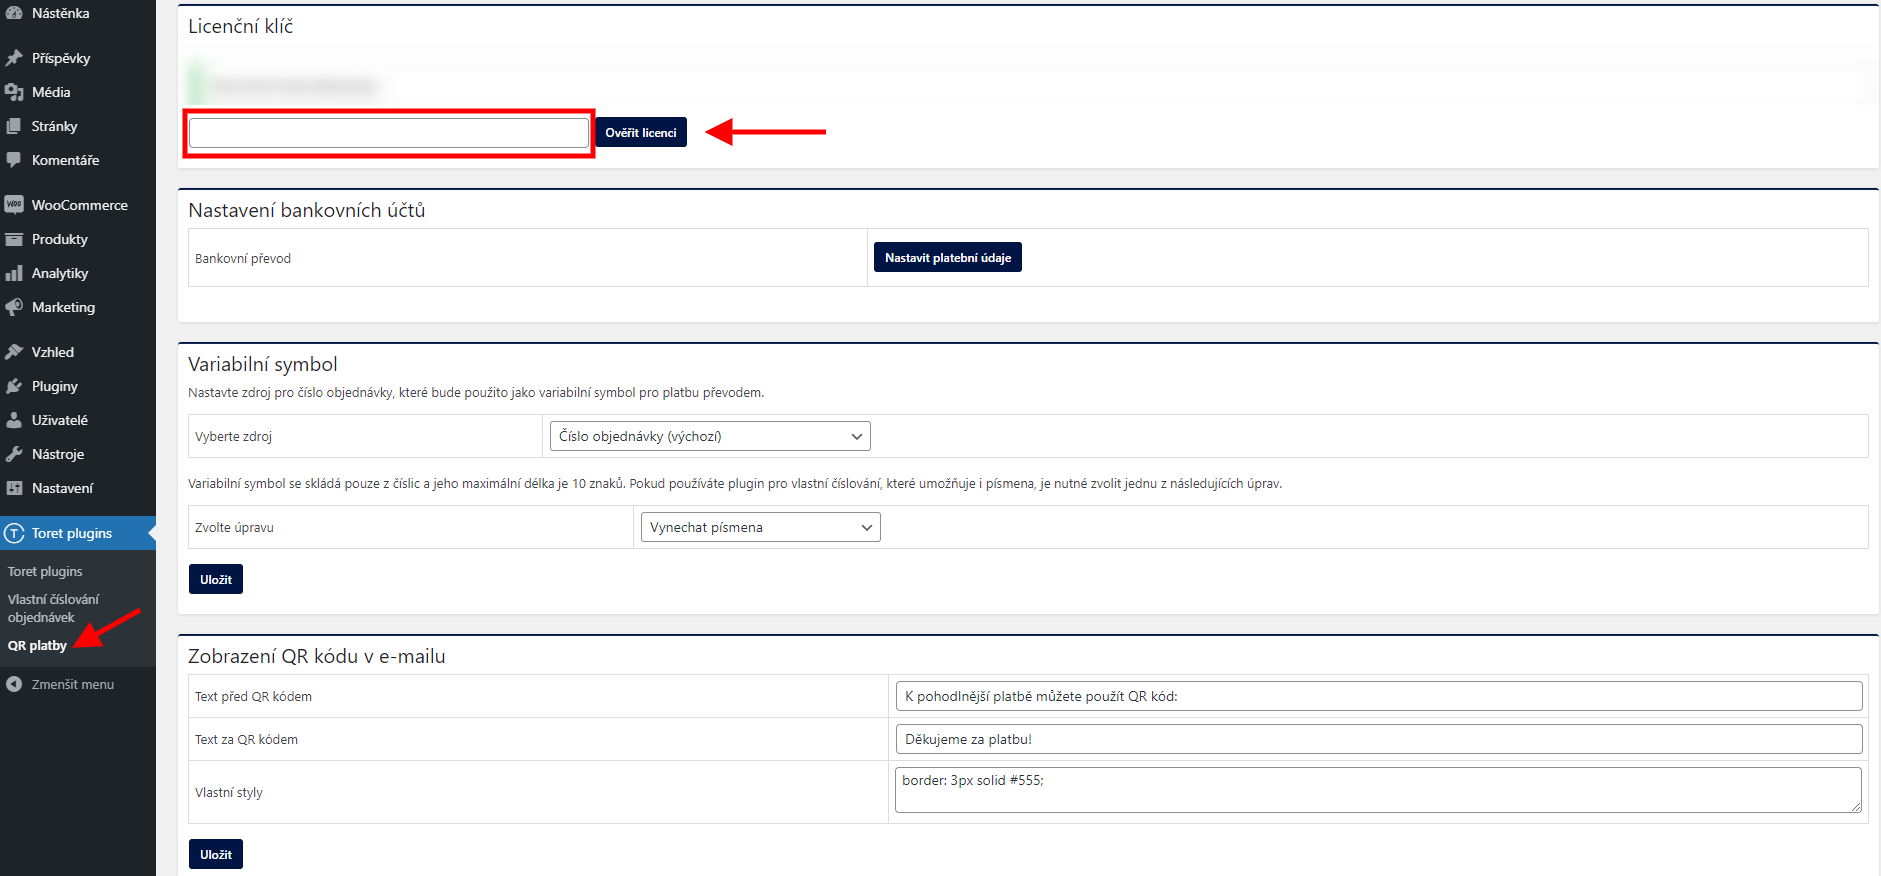Screen dimensions: 1881x876
Task: Click the Příspěvky pin icon
Action: (x=14, y=58)
